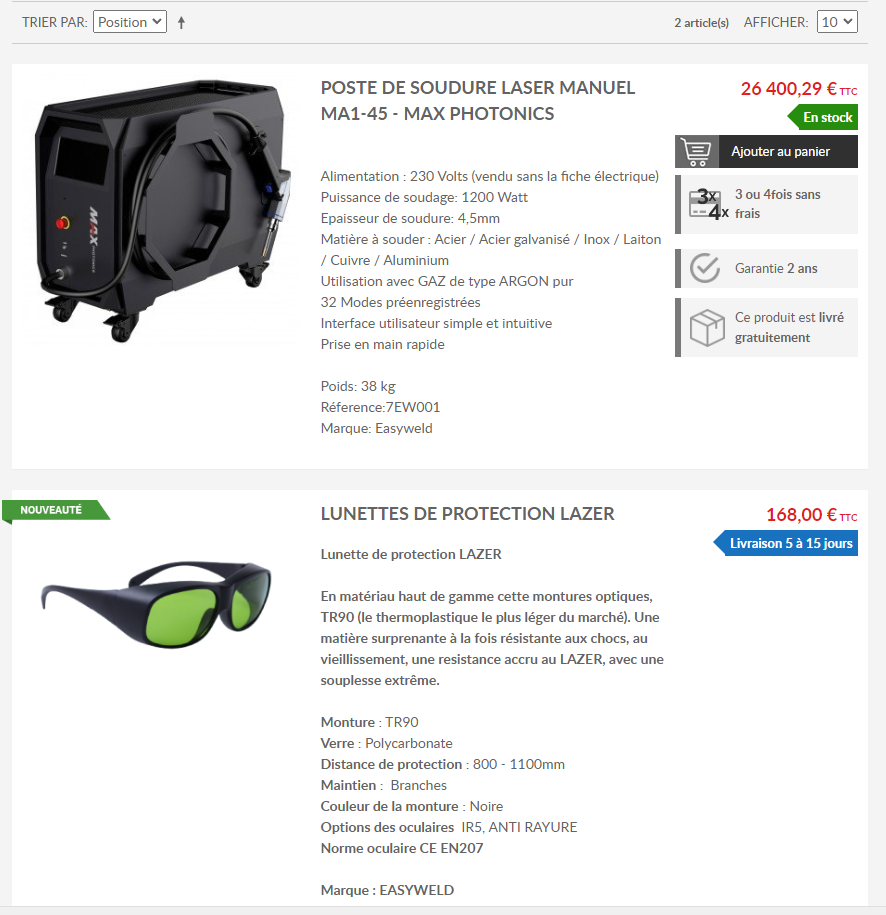Viewport: 886px width, 915px height.
Task: Click the Ajouter au panier button
Action: pos(766,152)
